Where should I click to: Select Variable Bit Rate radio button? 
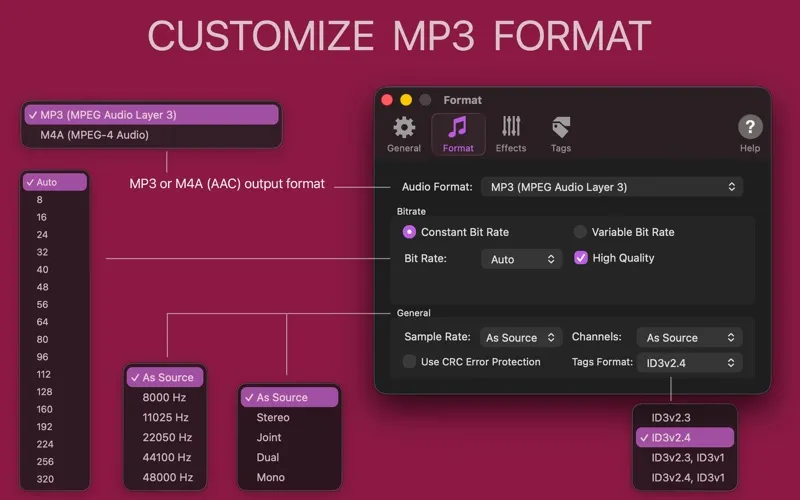click(580, 232)
